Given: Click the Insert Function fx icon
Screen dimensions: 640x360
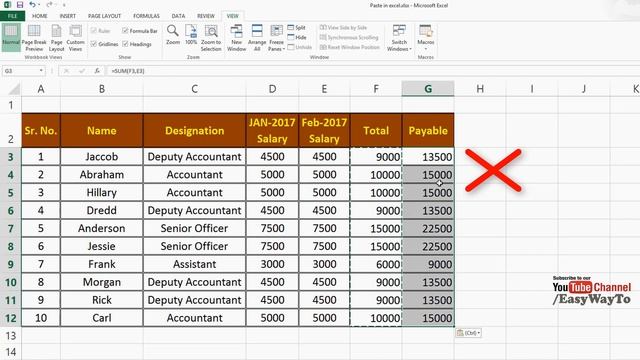Looking at the screenshot, I should (97, 71).
